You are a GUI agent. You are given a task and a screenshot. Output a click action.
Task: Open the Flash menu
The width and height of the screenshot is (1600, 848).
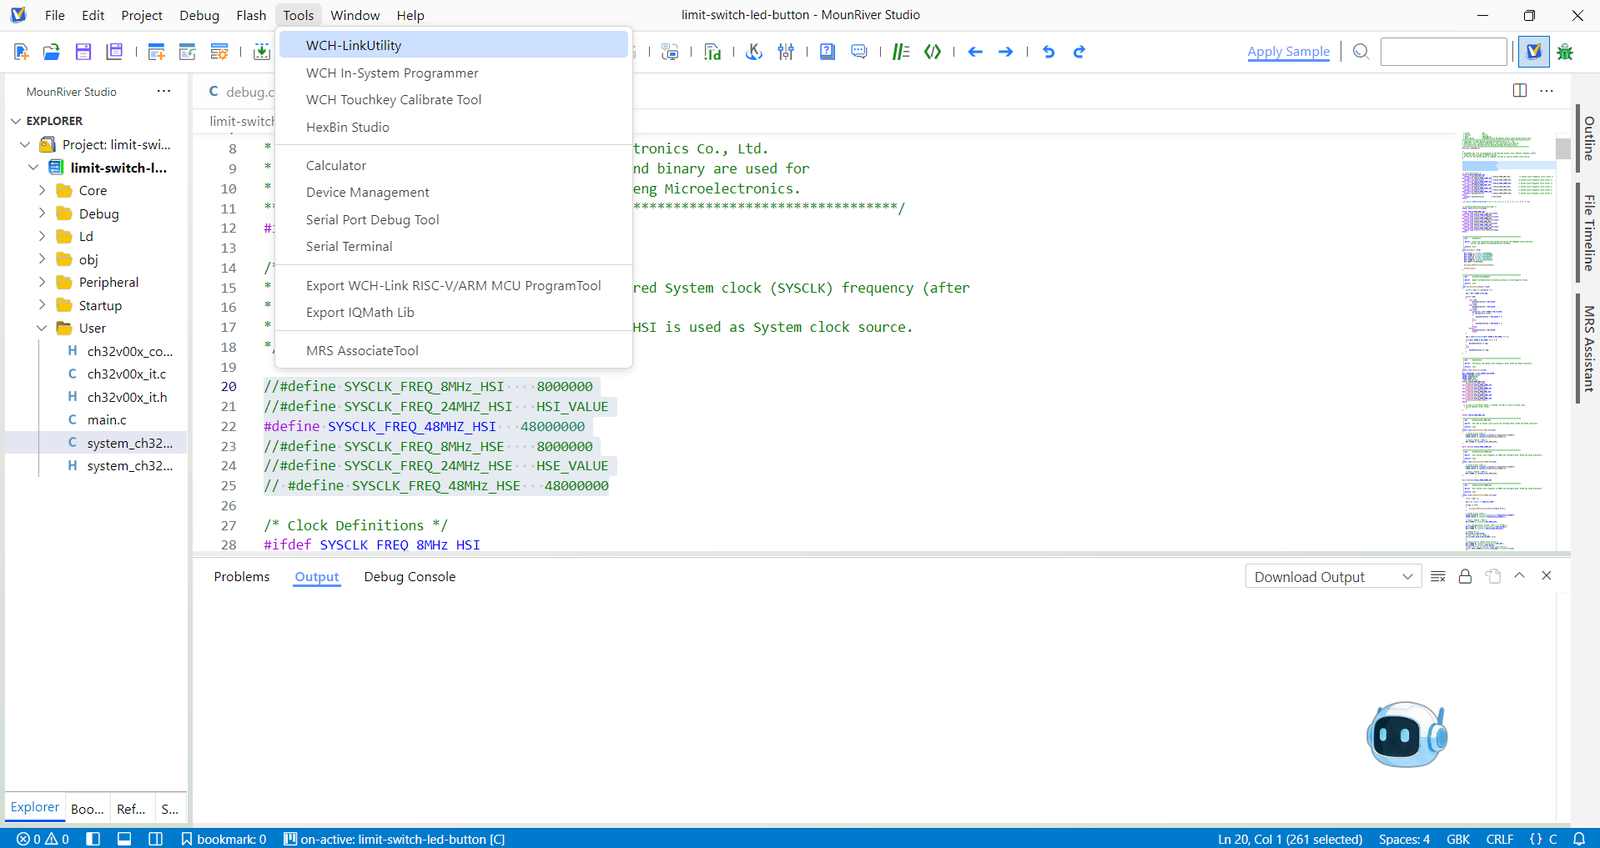(x=251, y=15)
